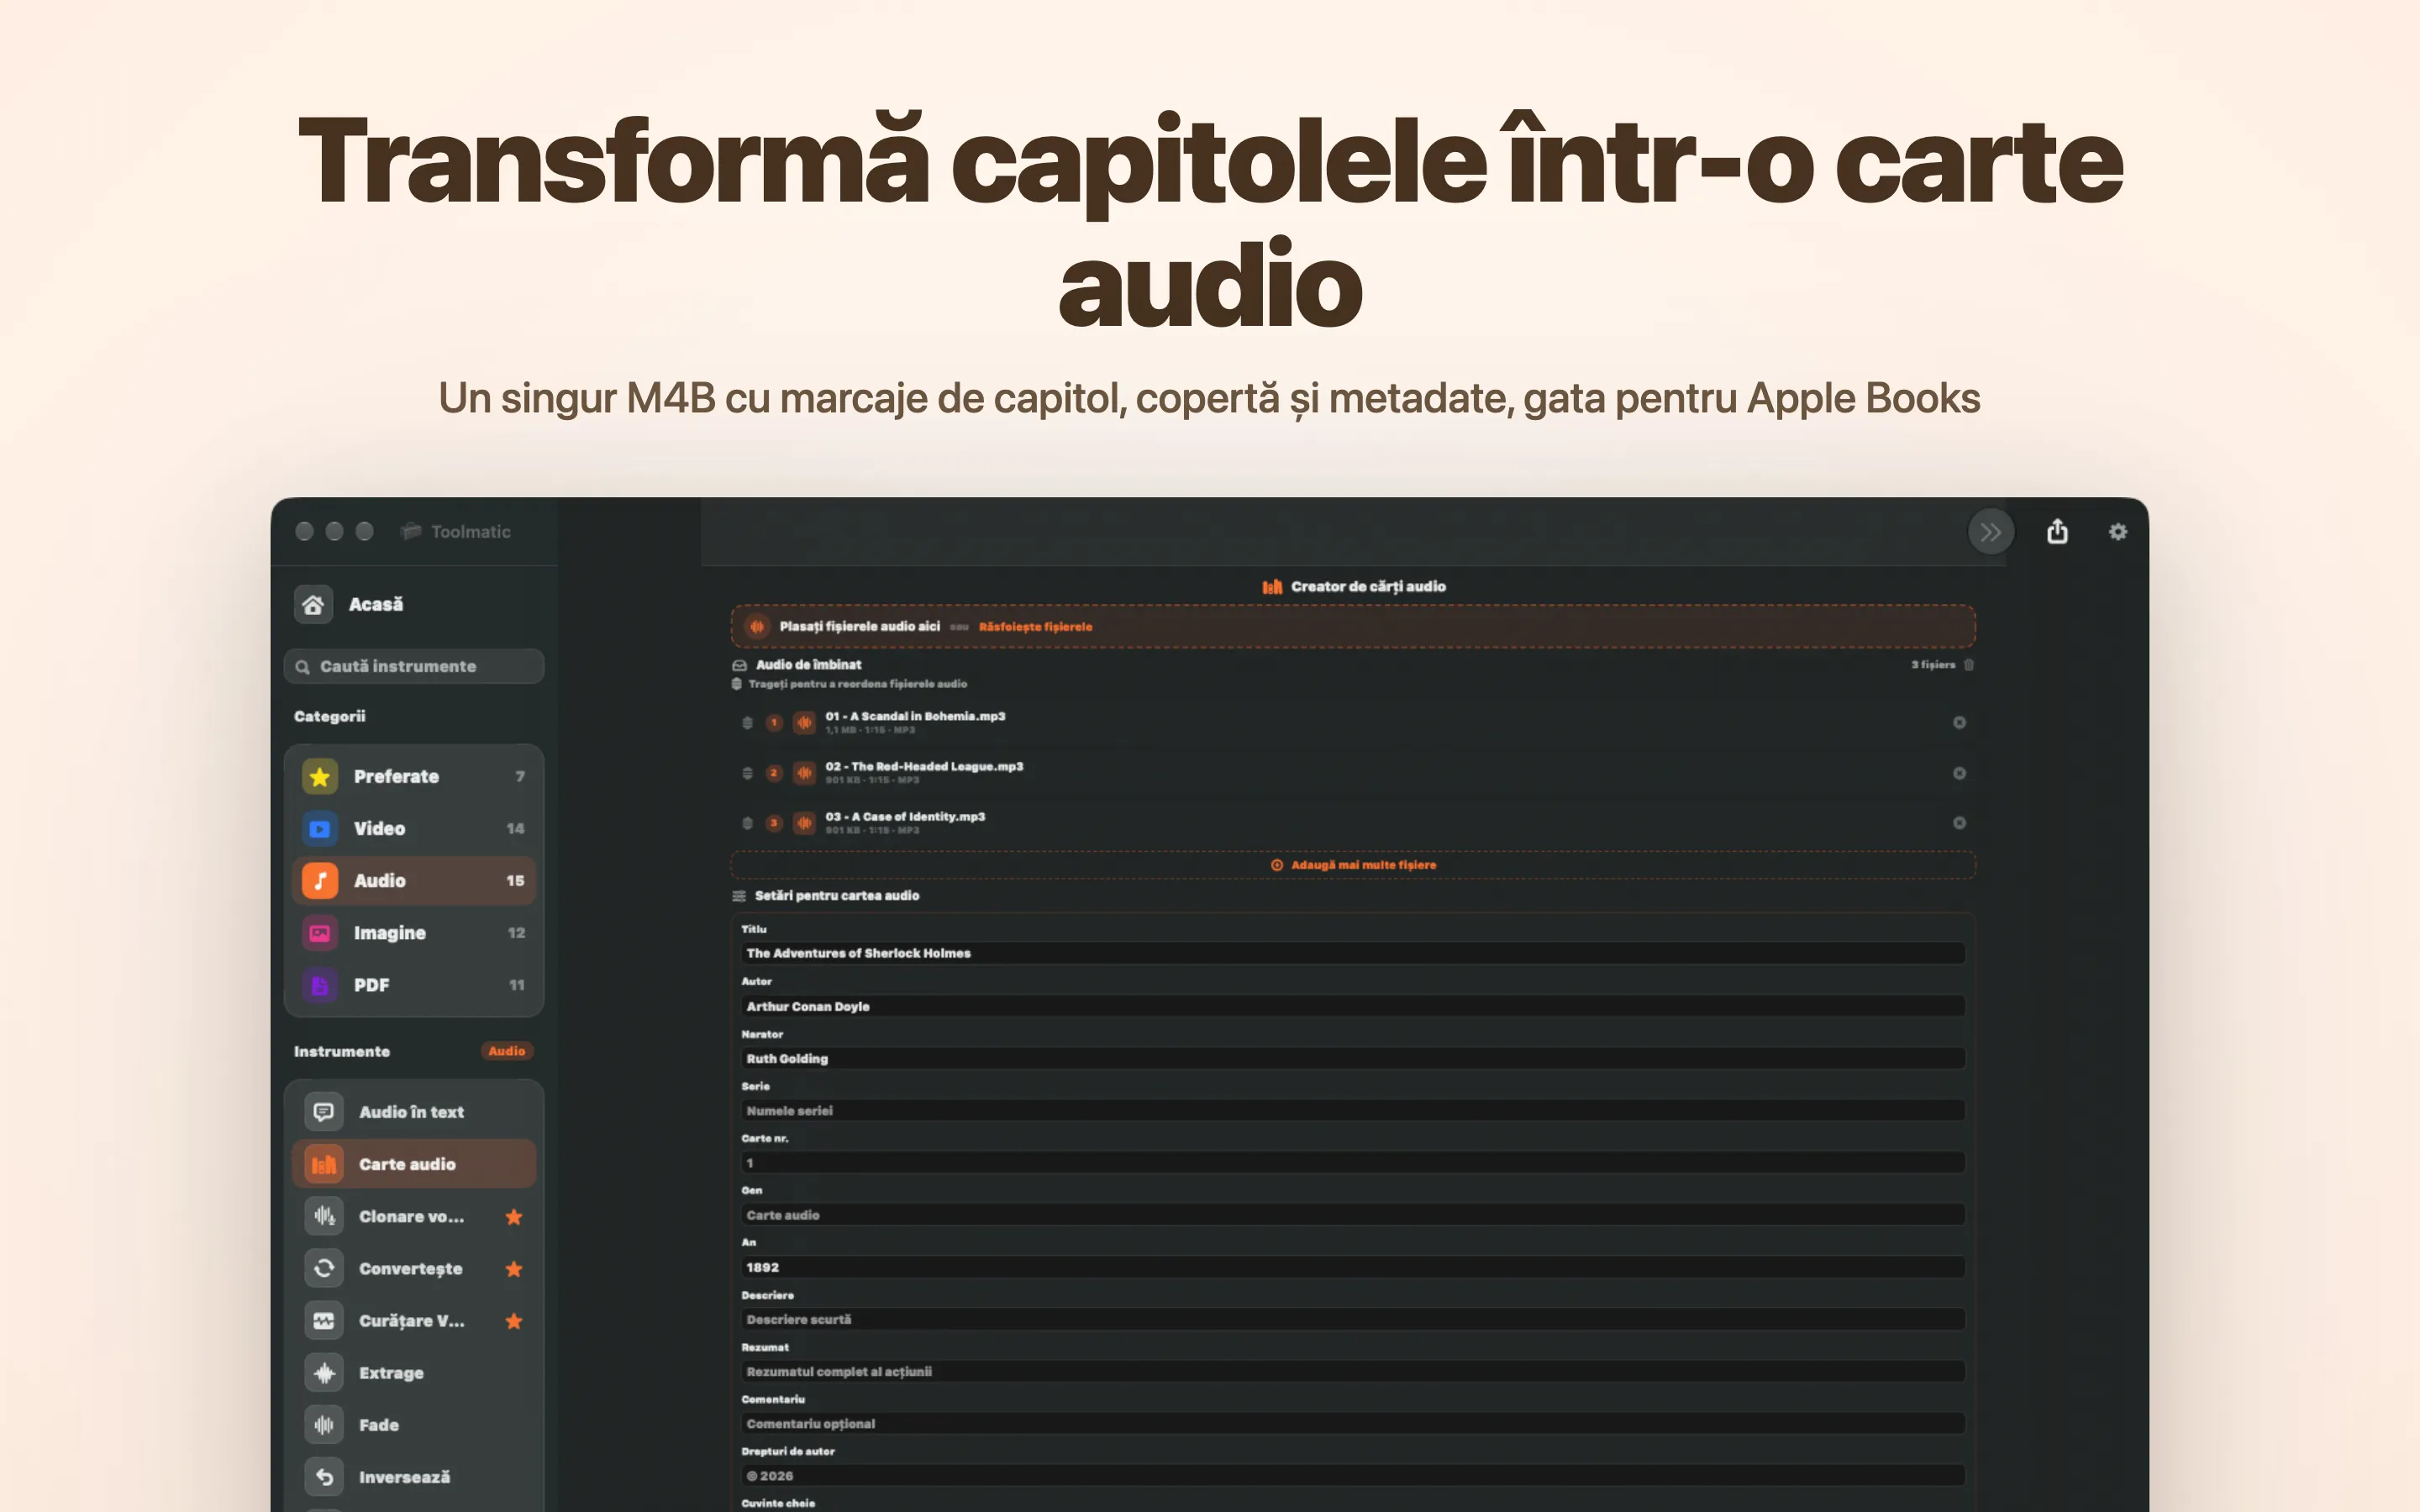2420x1512 pixels.
Task: Click the Rezumat field
Action: click(1353, 1371)
